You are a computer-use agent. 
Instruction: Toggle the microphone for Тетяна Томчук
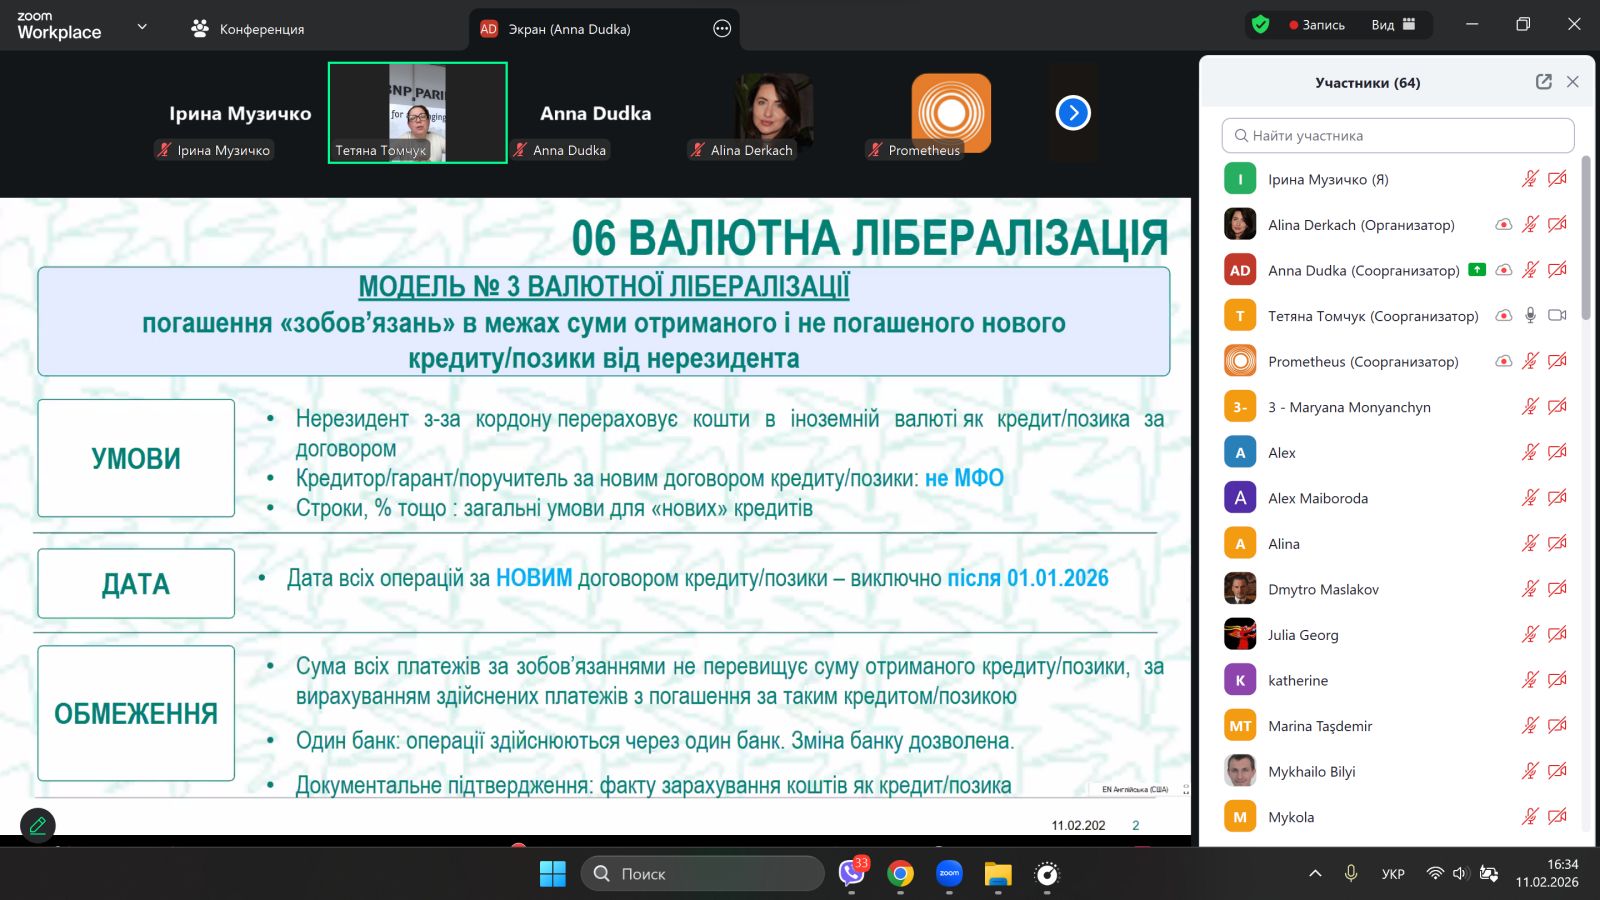point(1530,316)
